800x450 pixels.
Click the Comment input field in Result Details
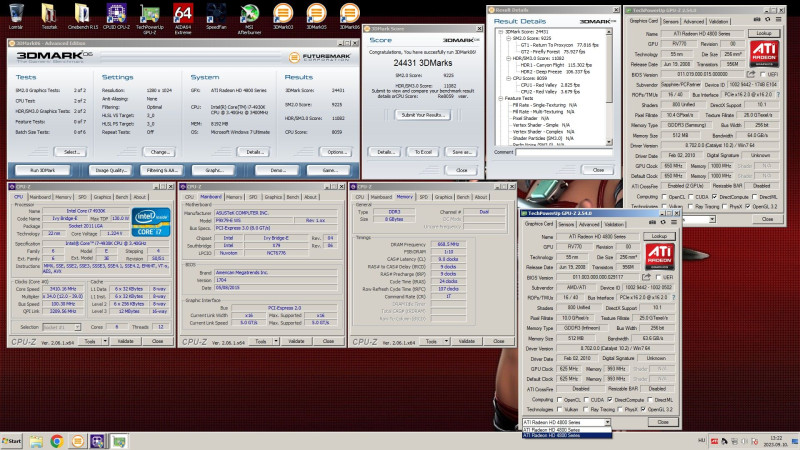point(564,152)
